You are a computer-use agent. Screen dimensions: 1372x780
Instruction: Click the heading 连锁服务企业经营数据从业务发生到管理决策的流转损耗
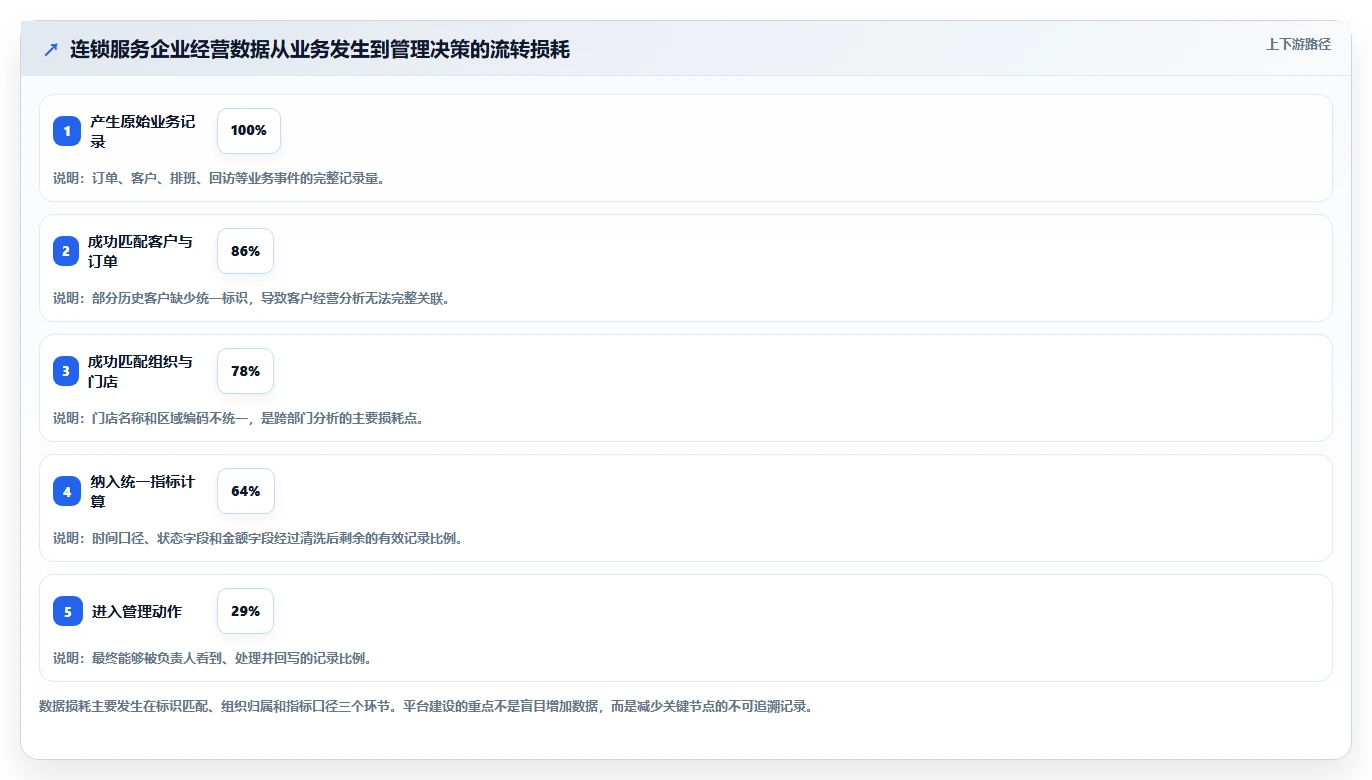[320, 49]
